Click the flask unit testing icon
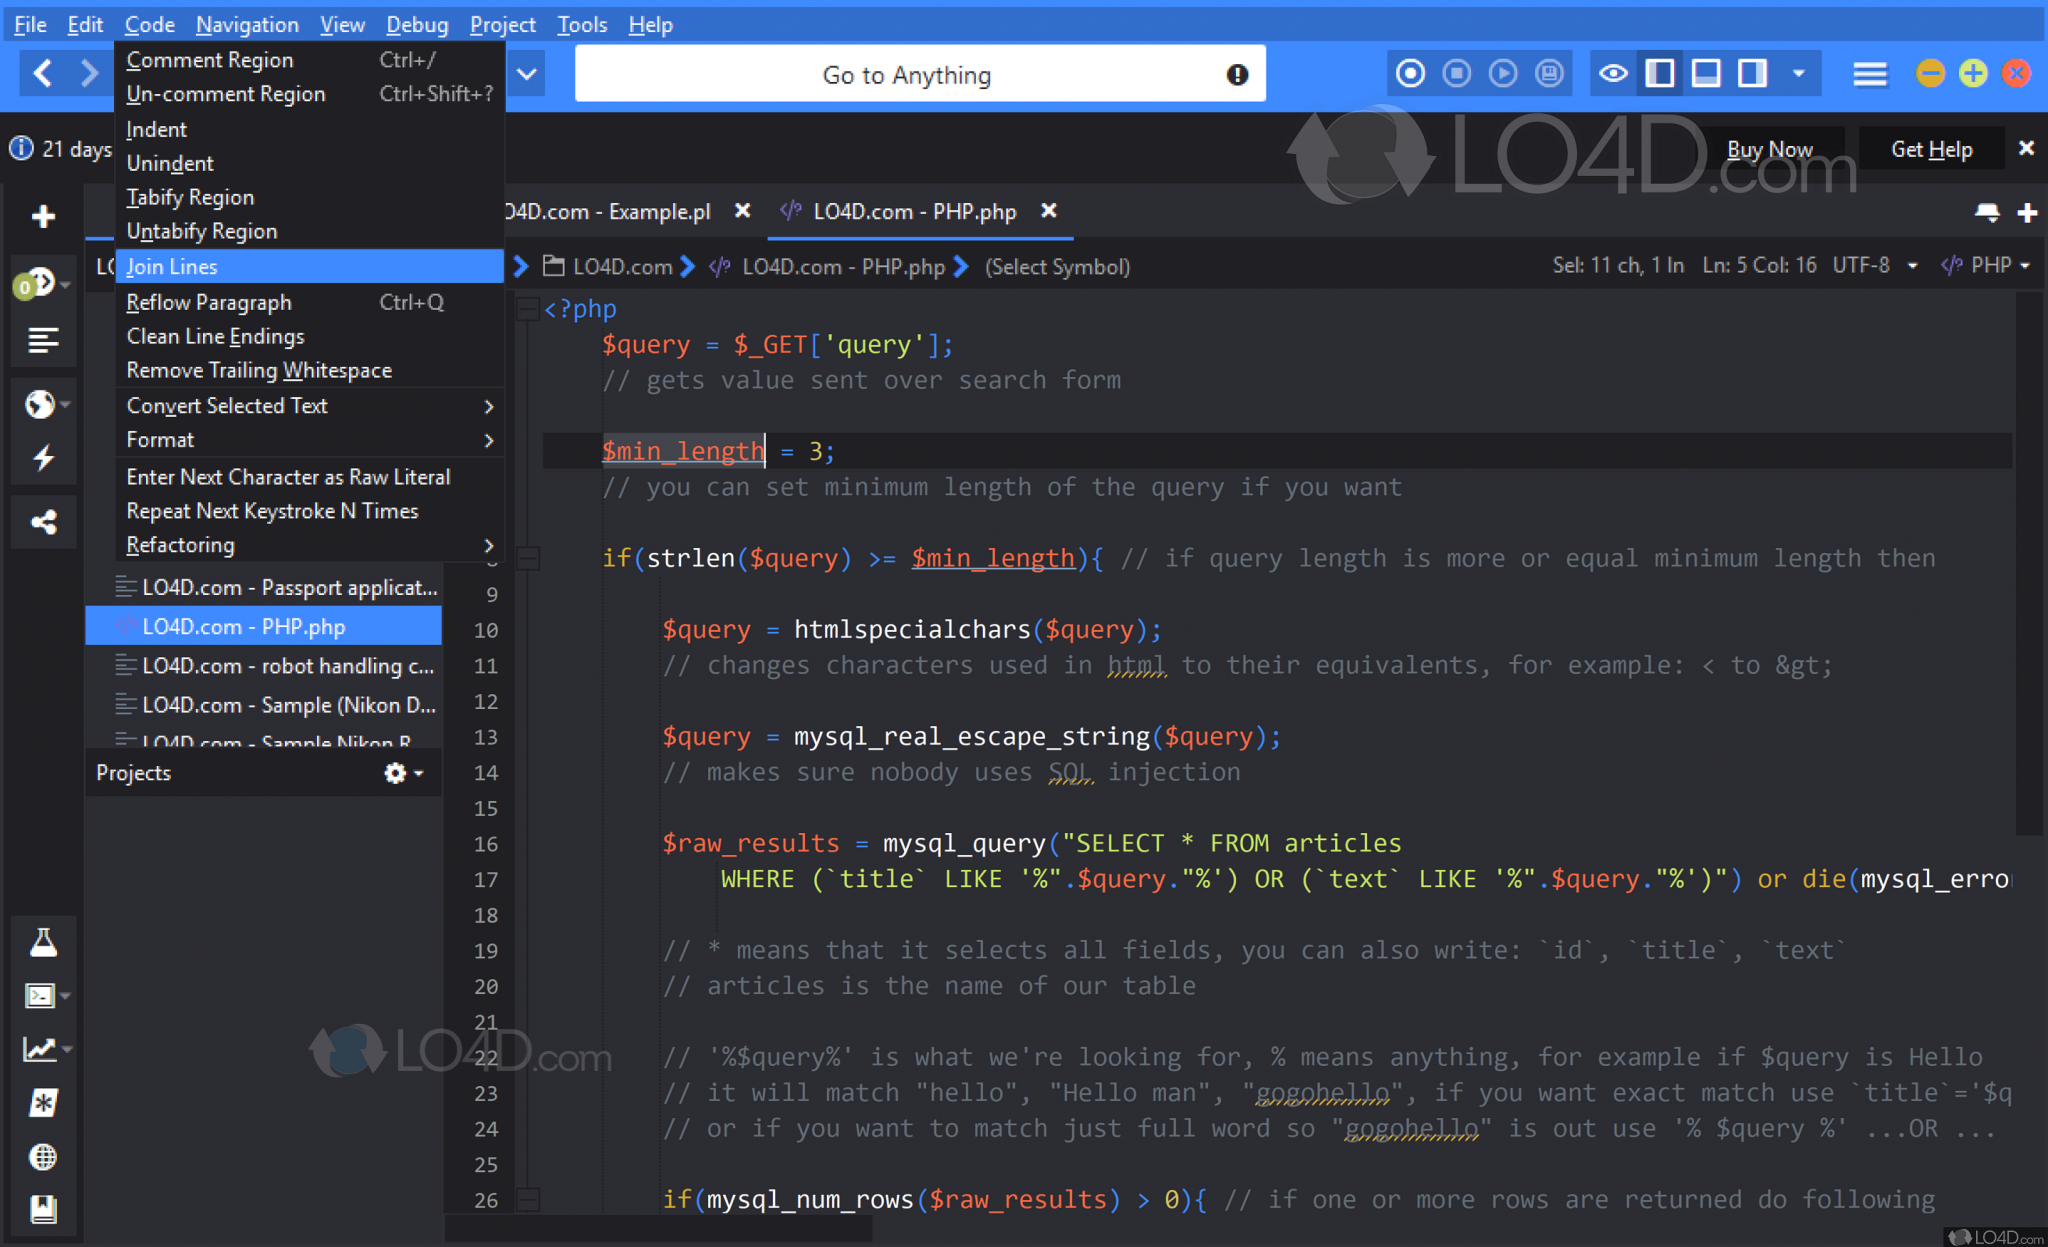The width and height of the screenshot is (2048, 1247). pyautogui.click(x=43, y=942)
